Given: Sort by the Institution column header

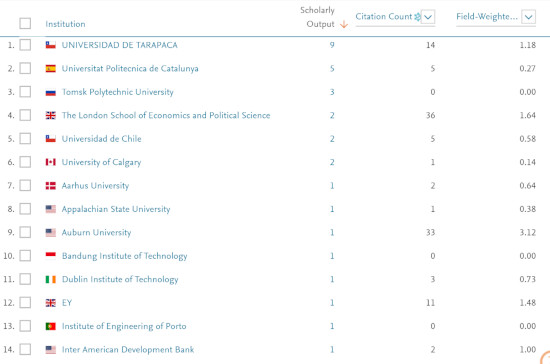Looking at the screenshot, I should coord(65,24).
